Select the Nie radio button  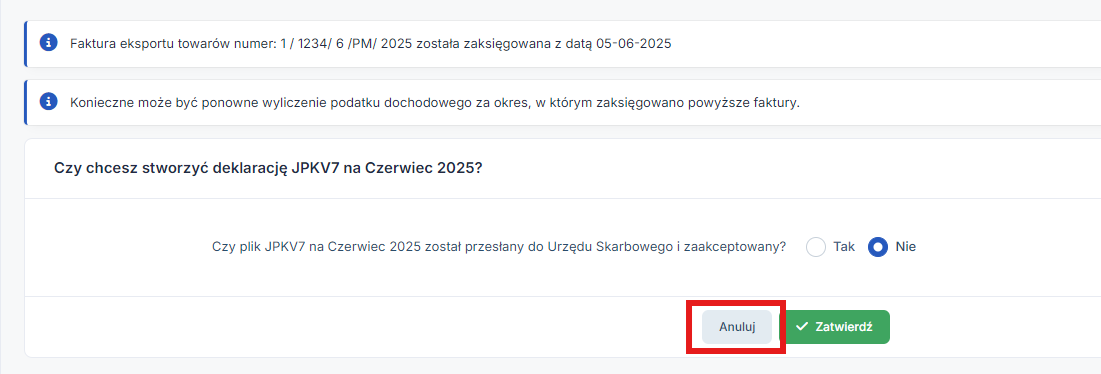click(878, 247)
